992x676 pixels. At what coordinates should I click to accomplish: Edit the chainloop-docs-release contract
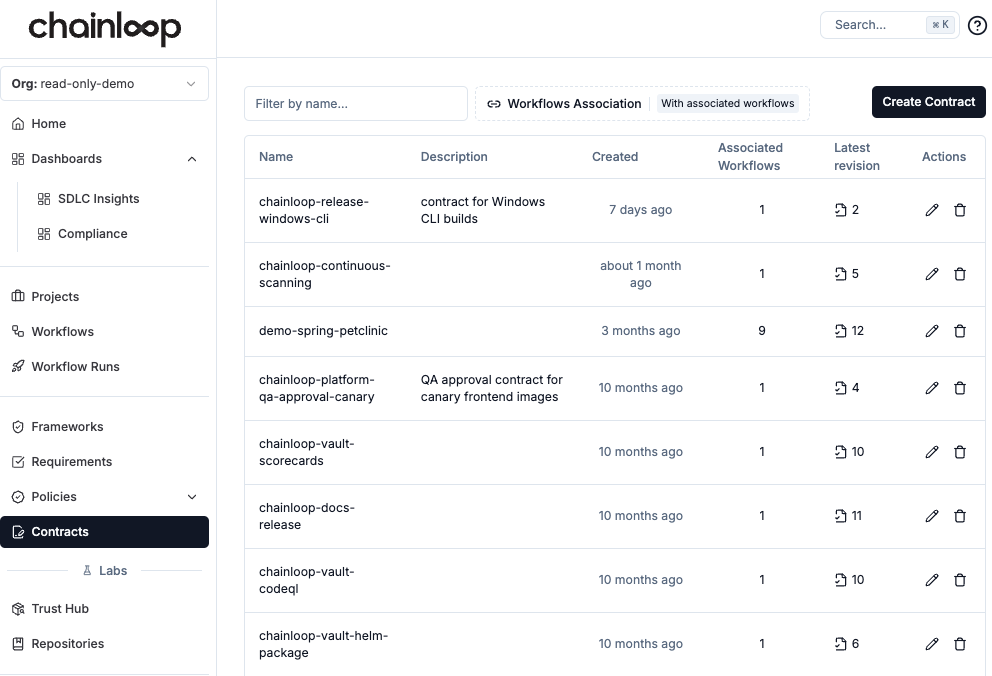point(932,516)
